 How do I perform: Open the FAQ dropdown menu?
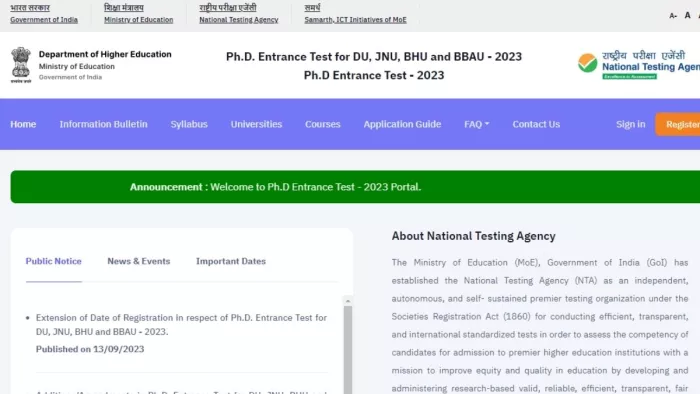[x=476, y=124]
